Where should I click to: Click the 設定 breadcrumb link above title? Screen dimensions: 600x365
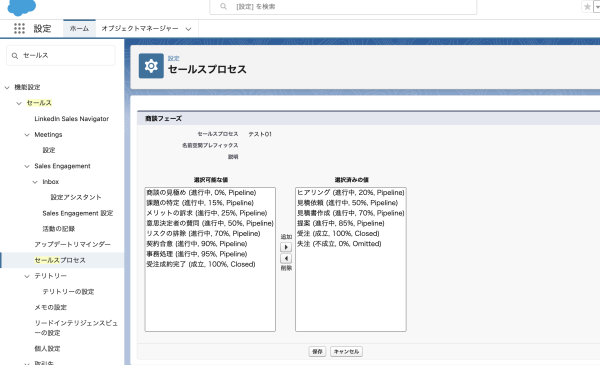coord(173,58)
